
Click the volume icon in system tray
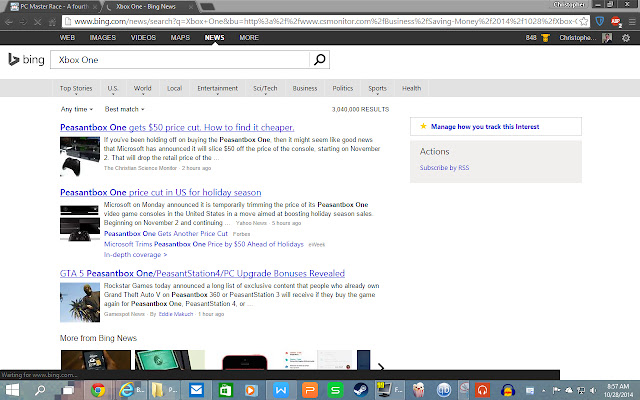coord(593,391)
